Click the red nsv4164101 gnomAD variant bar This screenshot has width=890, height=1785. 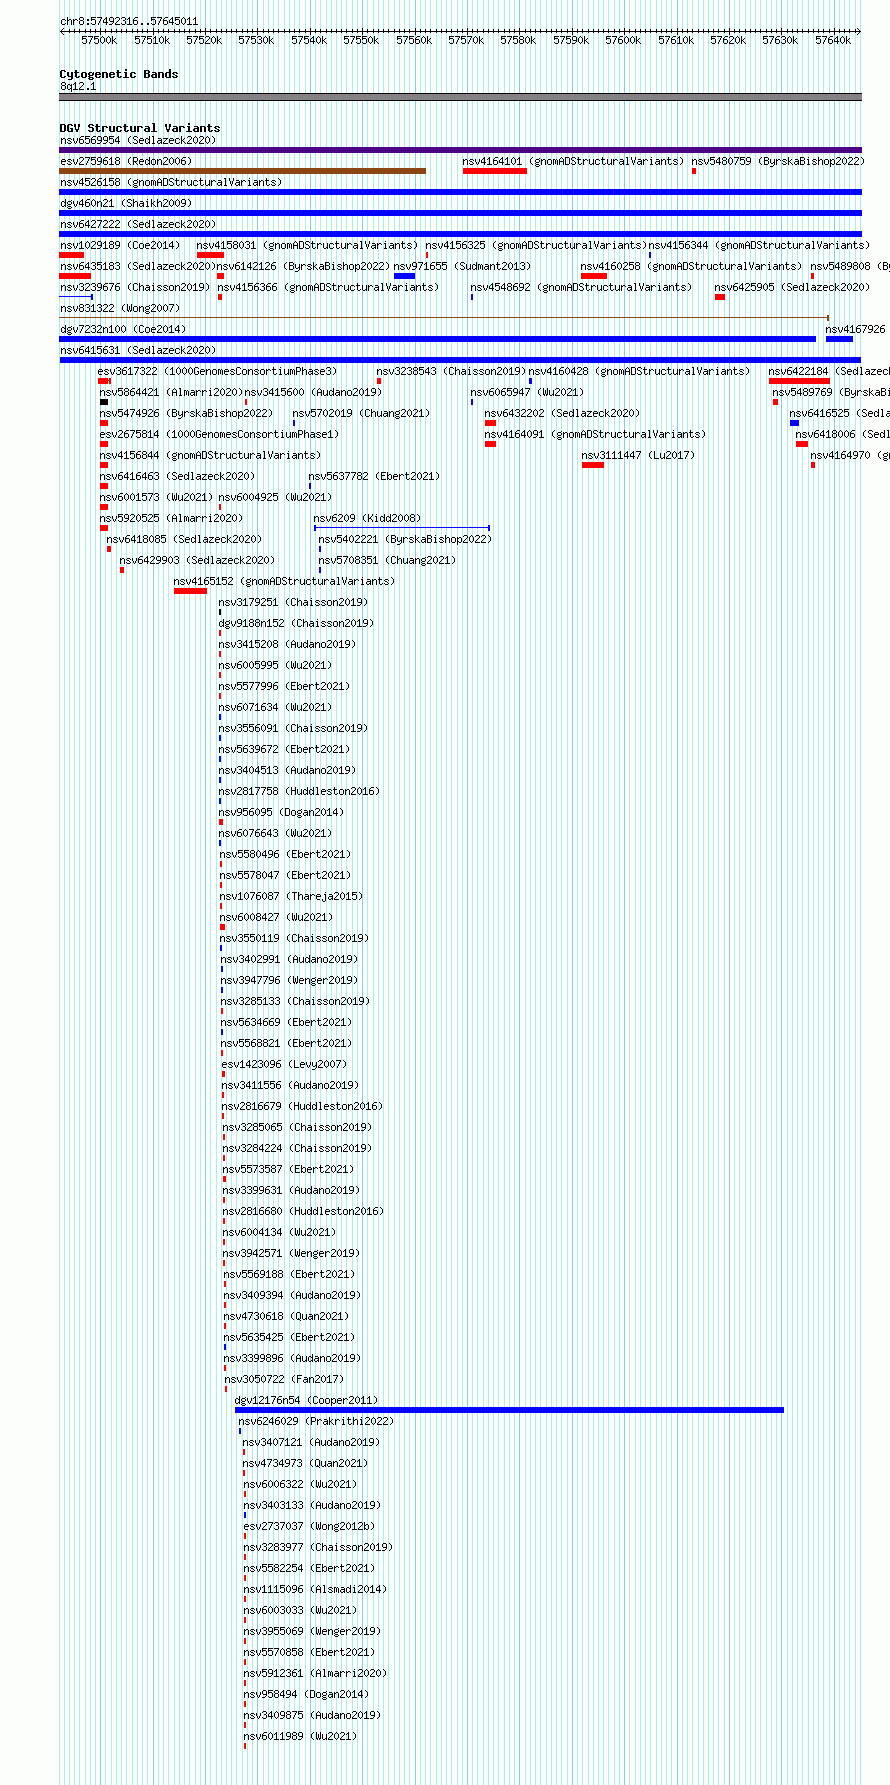click(495, 171)
